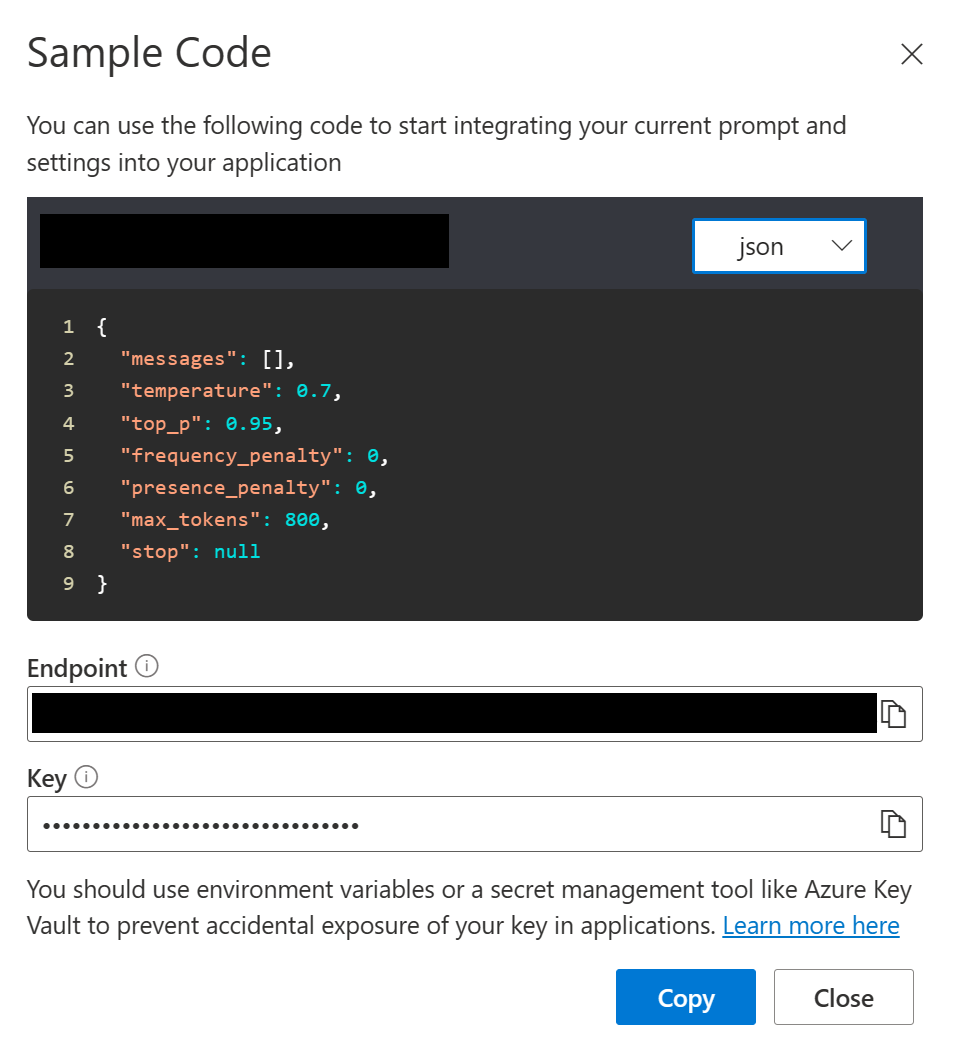Open the json language dropdown
This screenshot has height=1043, width=957.
coord(779,246)
